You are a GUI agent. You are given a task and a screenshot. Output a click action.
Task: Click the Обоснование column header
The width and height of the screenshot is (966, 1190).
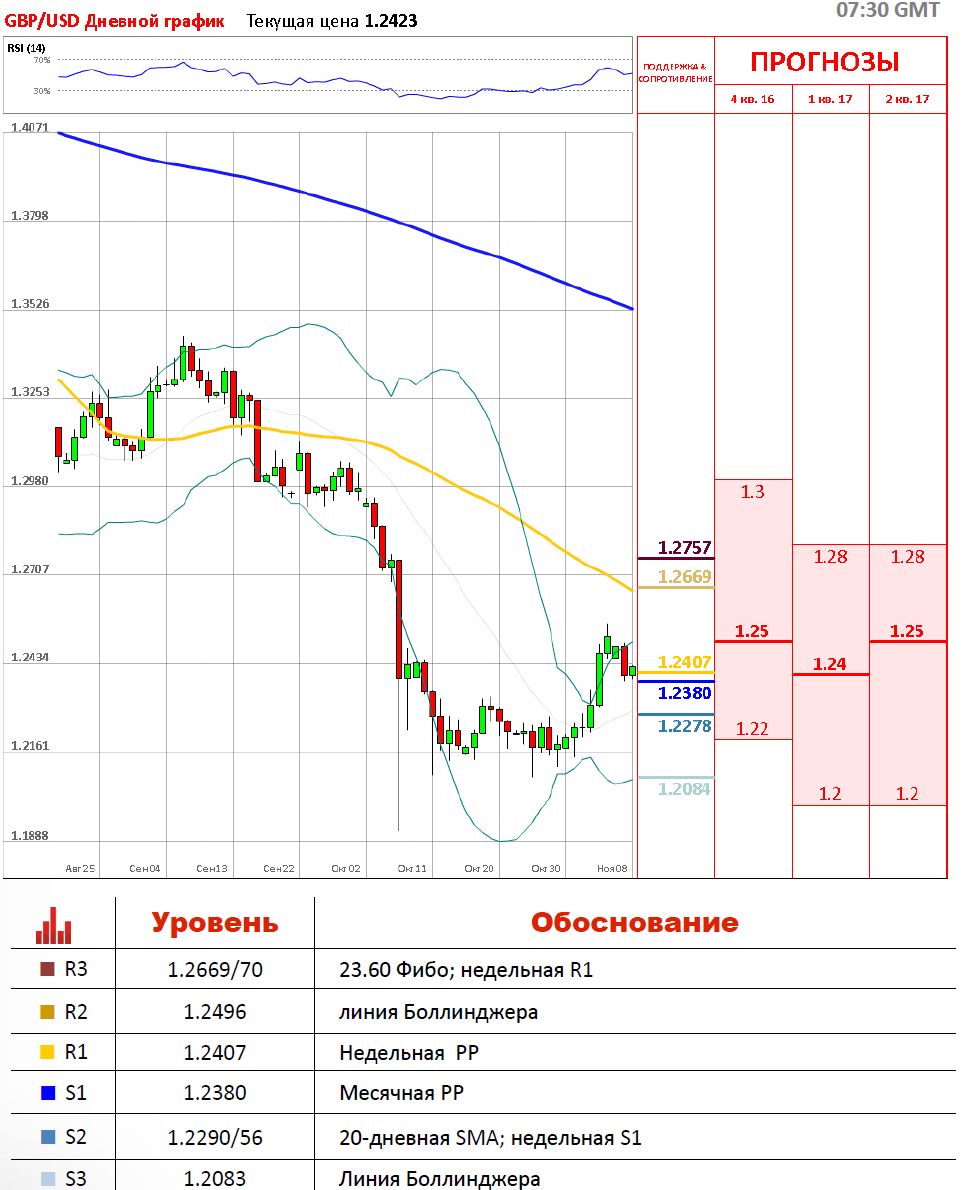coord(635,922)
